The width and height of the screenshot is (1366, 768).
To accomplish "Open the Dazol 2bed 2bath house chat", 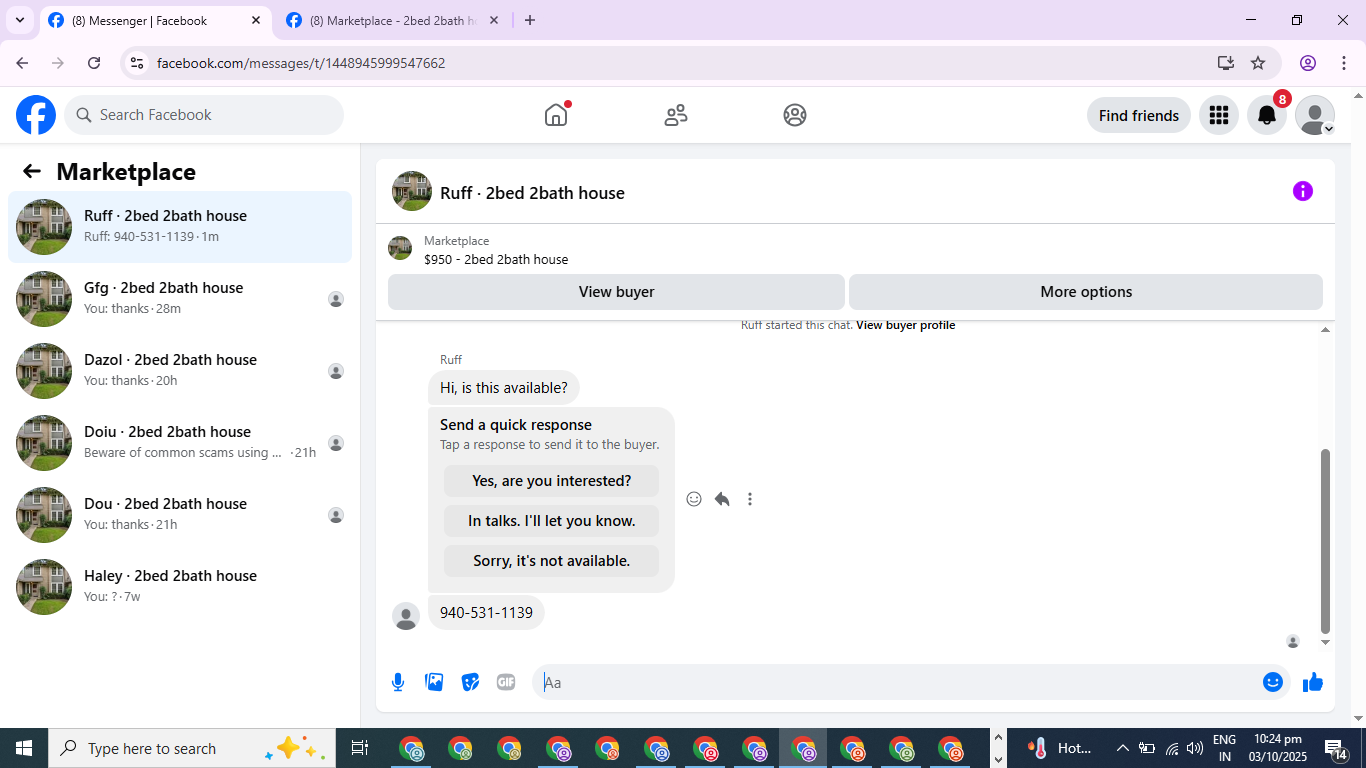I will (x=180, y=371).
